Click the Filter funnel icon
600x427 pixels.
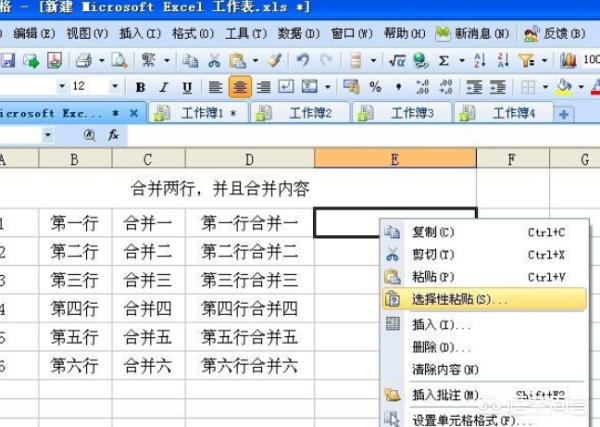527,60
